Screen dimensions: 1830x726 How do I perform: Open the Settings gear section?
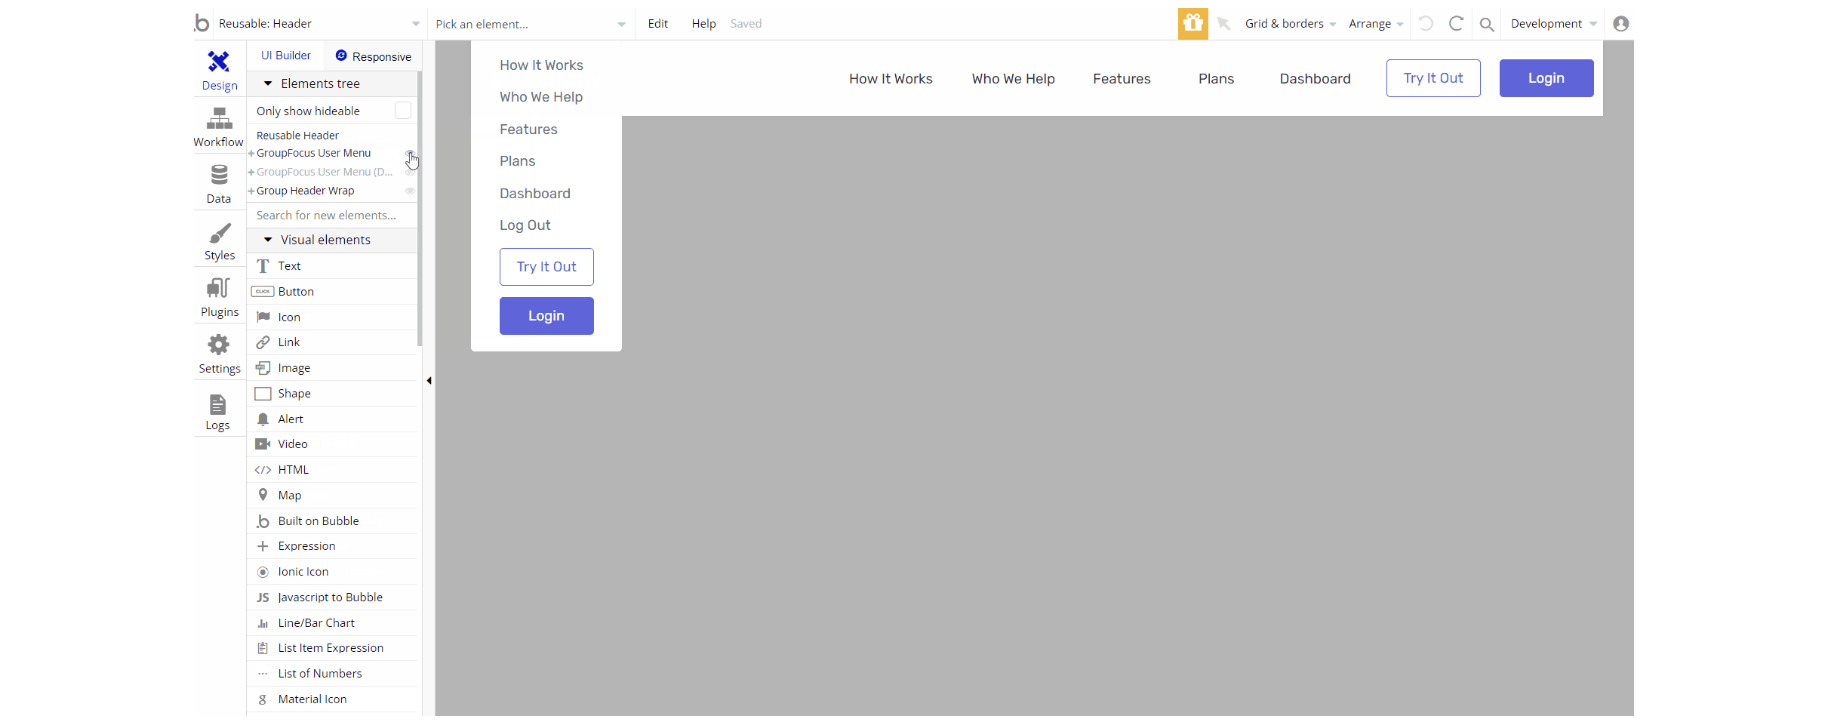(x=219, y=354)
